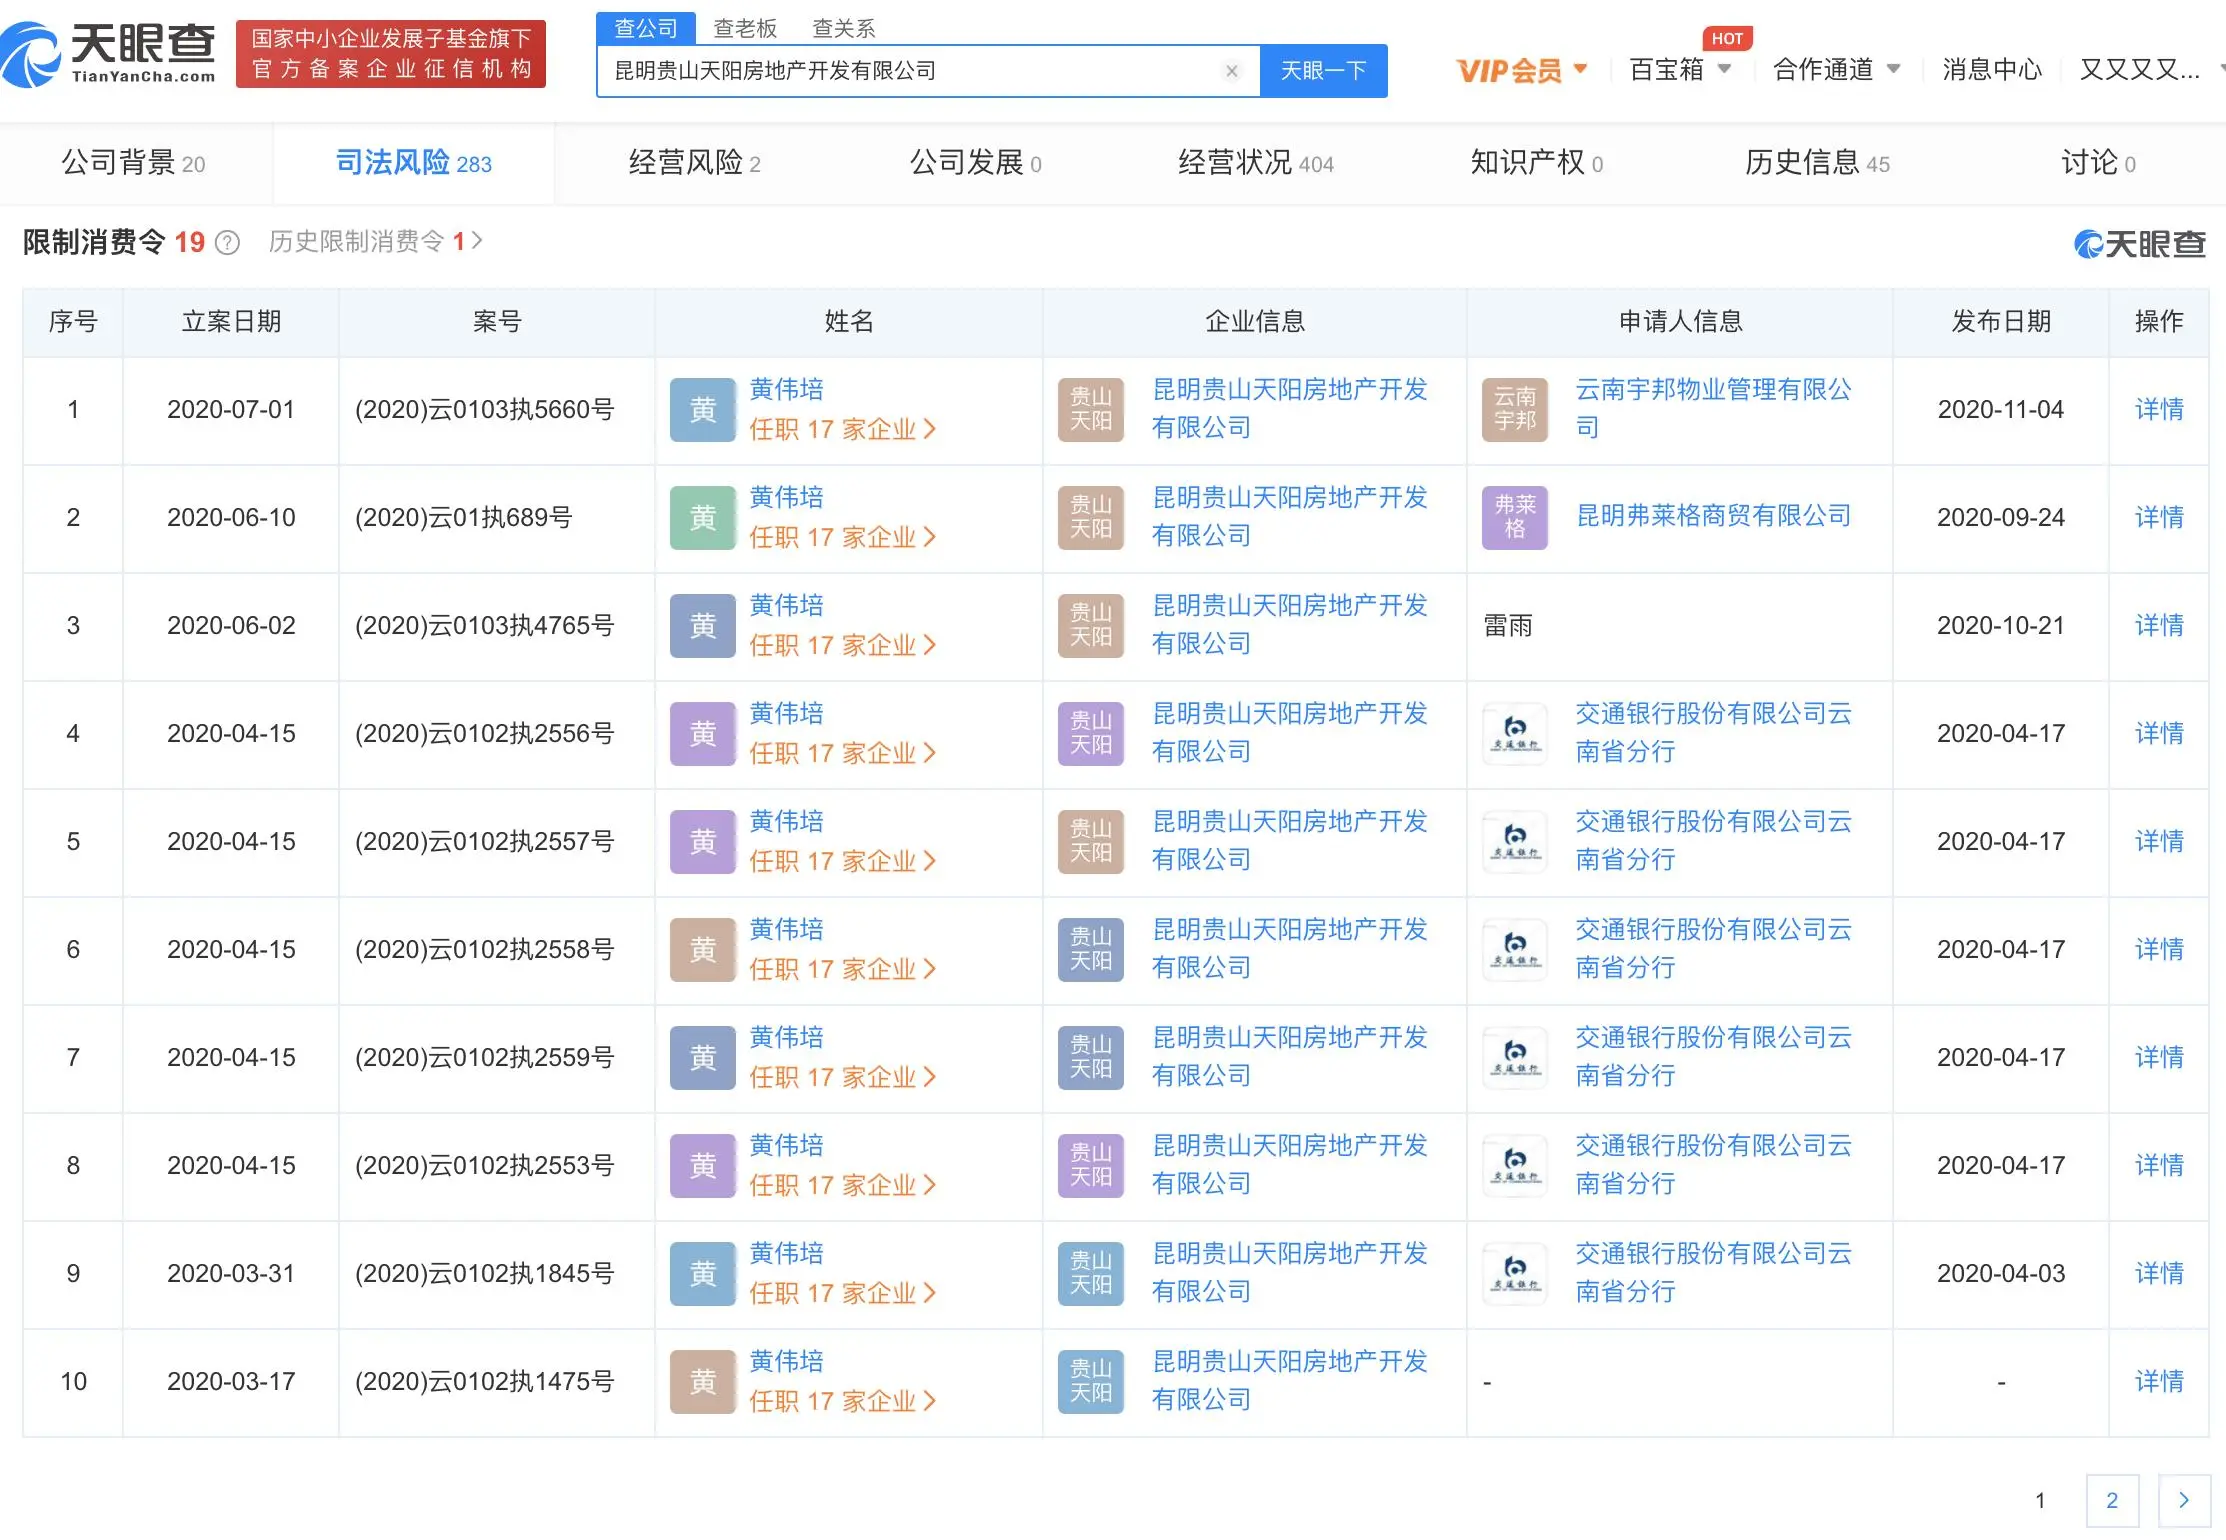Image resolution: width=2226 pixels, height=1540 pixels.
Task: Open 公司背景 20 tab
Action: point(134,163)
